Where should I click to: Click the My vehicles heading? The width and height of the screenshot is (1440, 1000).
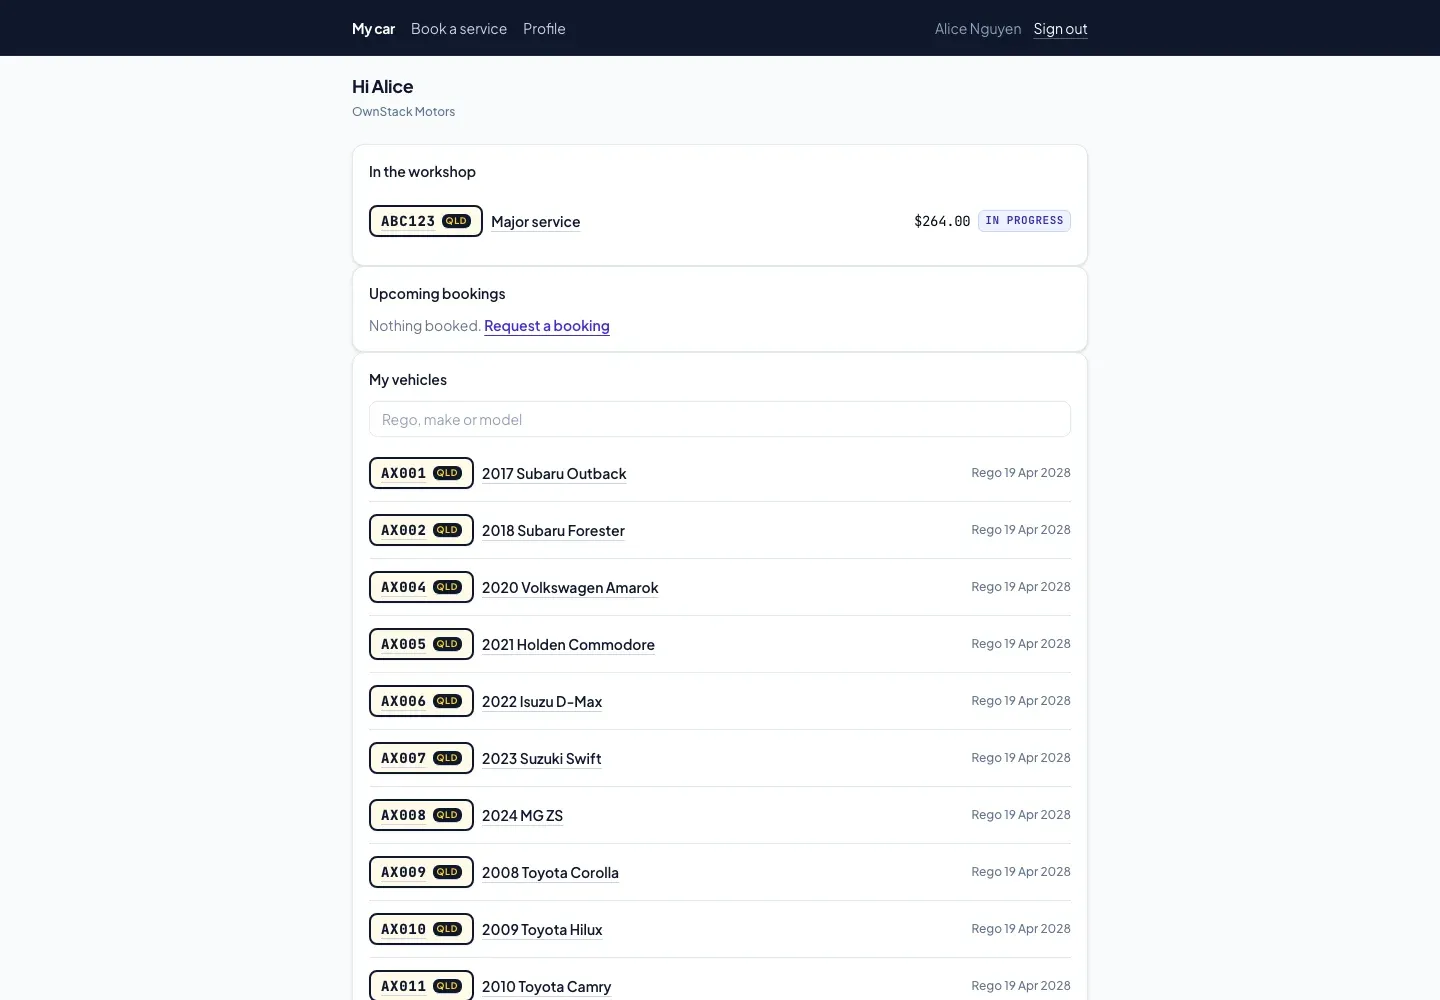click(408, 379)
